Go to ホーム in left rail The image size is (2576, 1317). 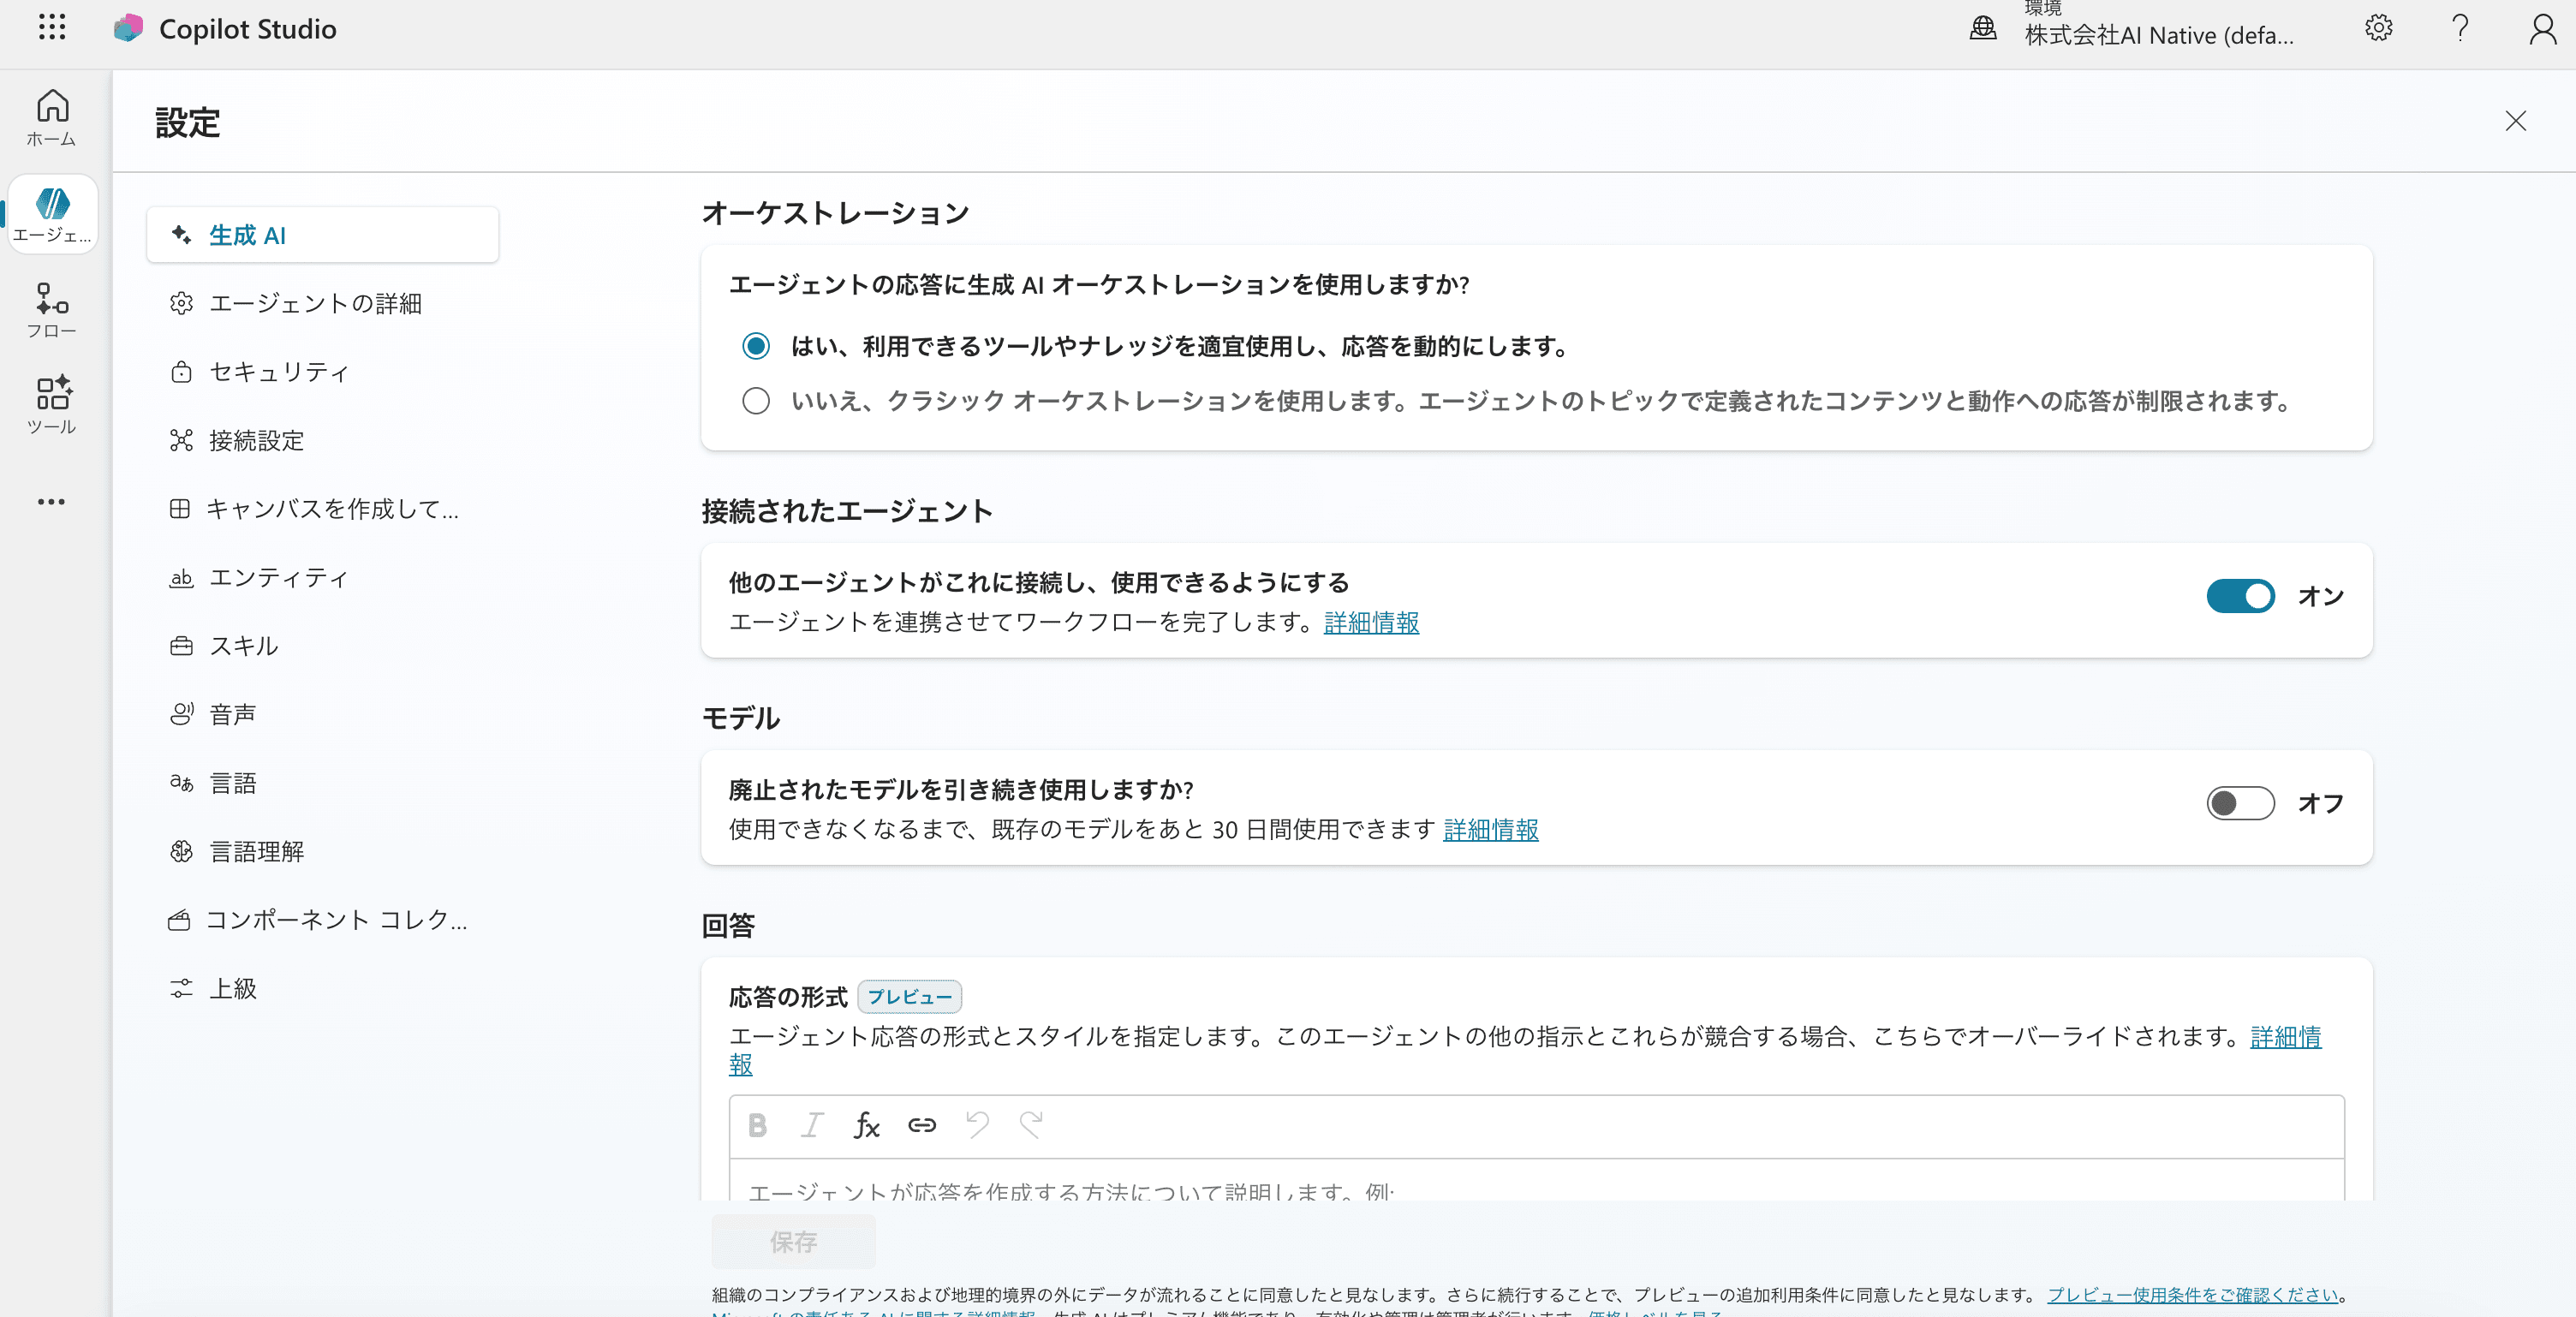52,118
